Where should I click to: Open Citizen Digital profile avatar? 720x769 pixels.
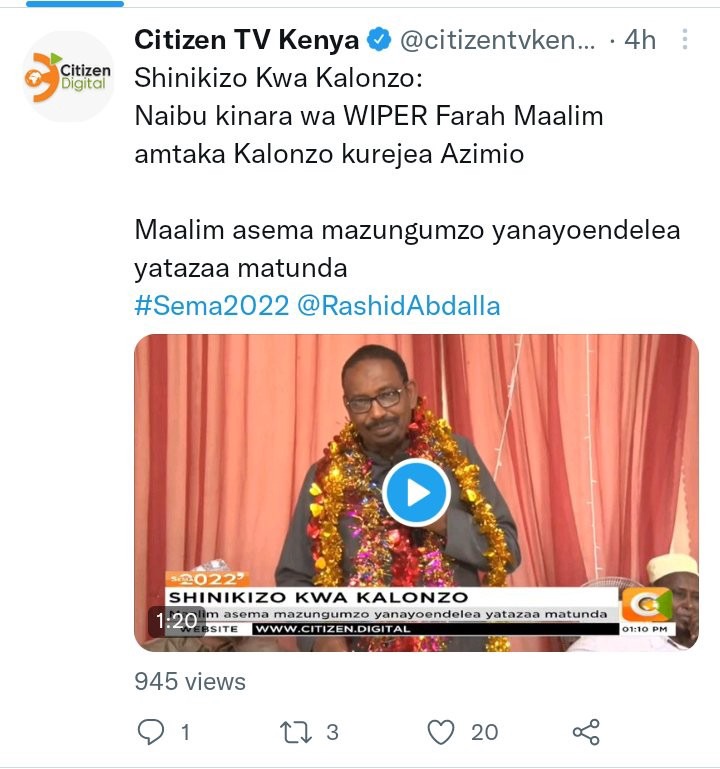68,77
